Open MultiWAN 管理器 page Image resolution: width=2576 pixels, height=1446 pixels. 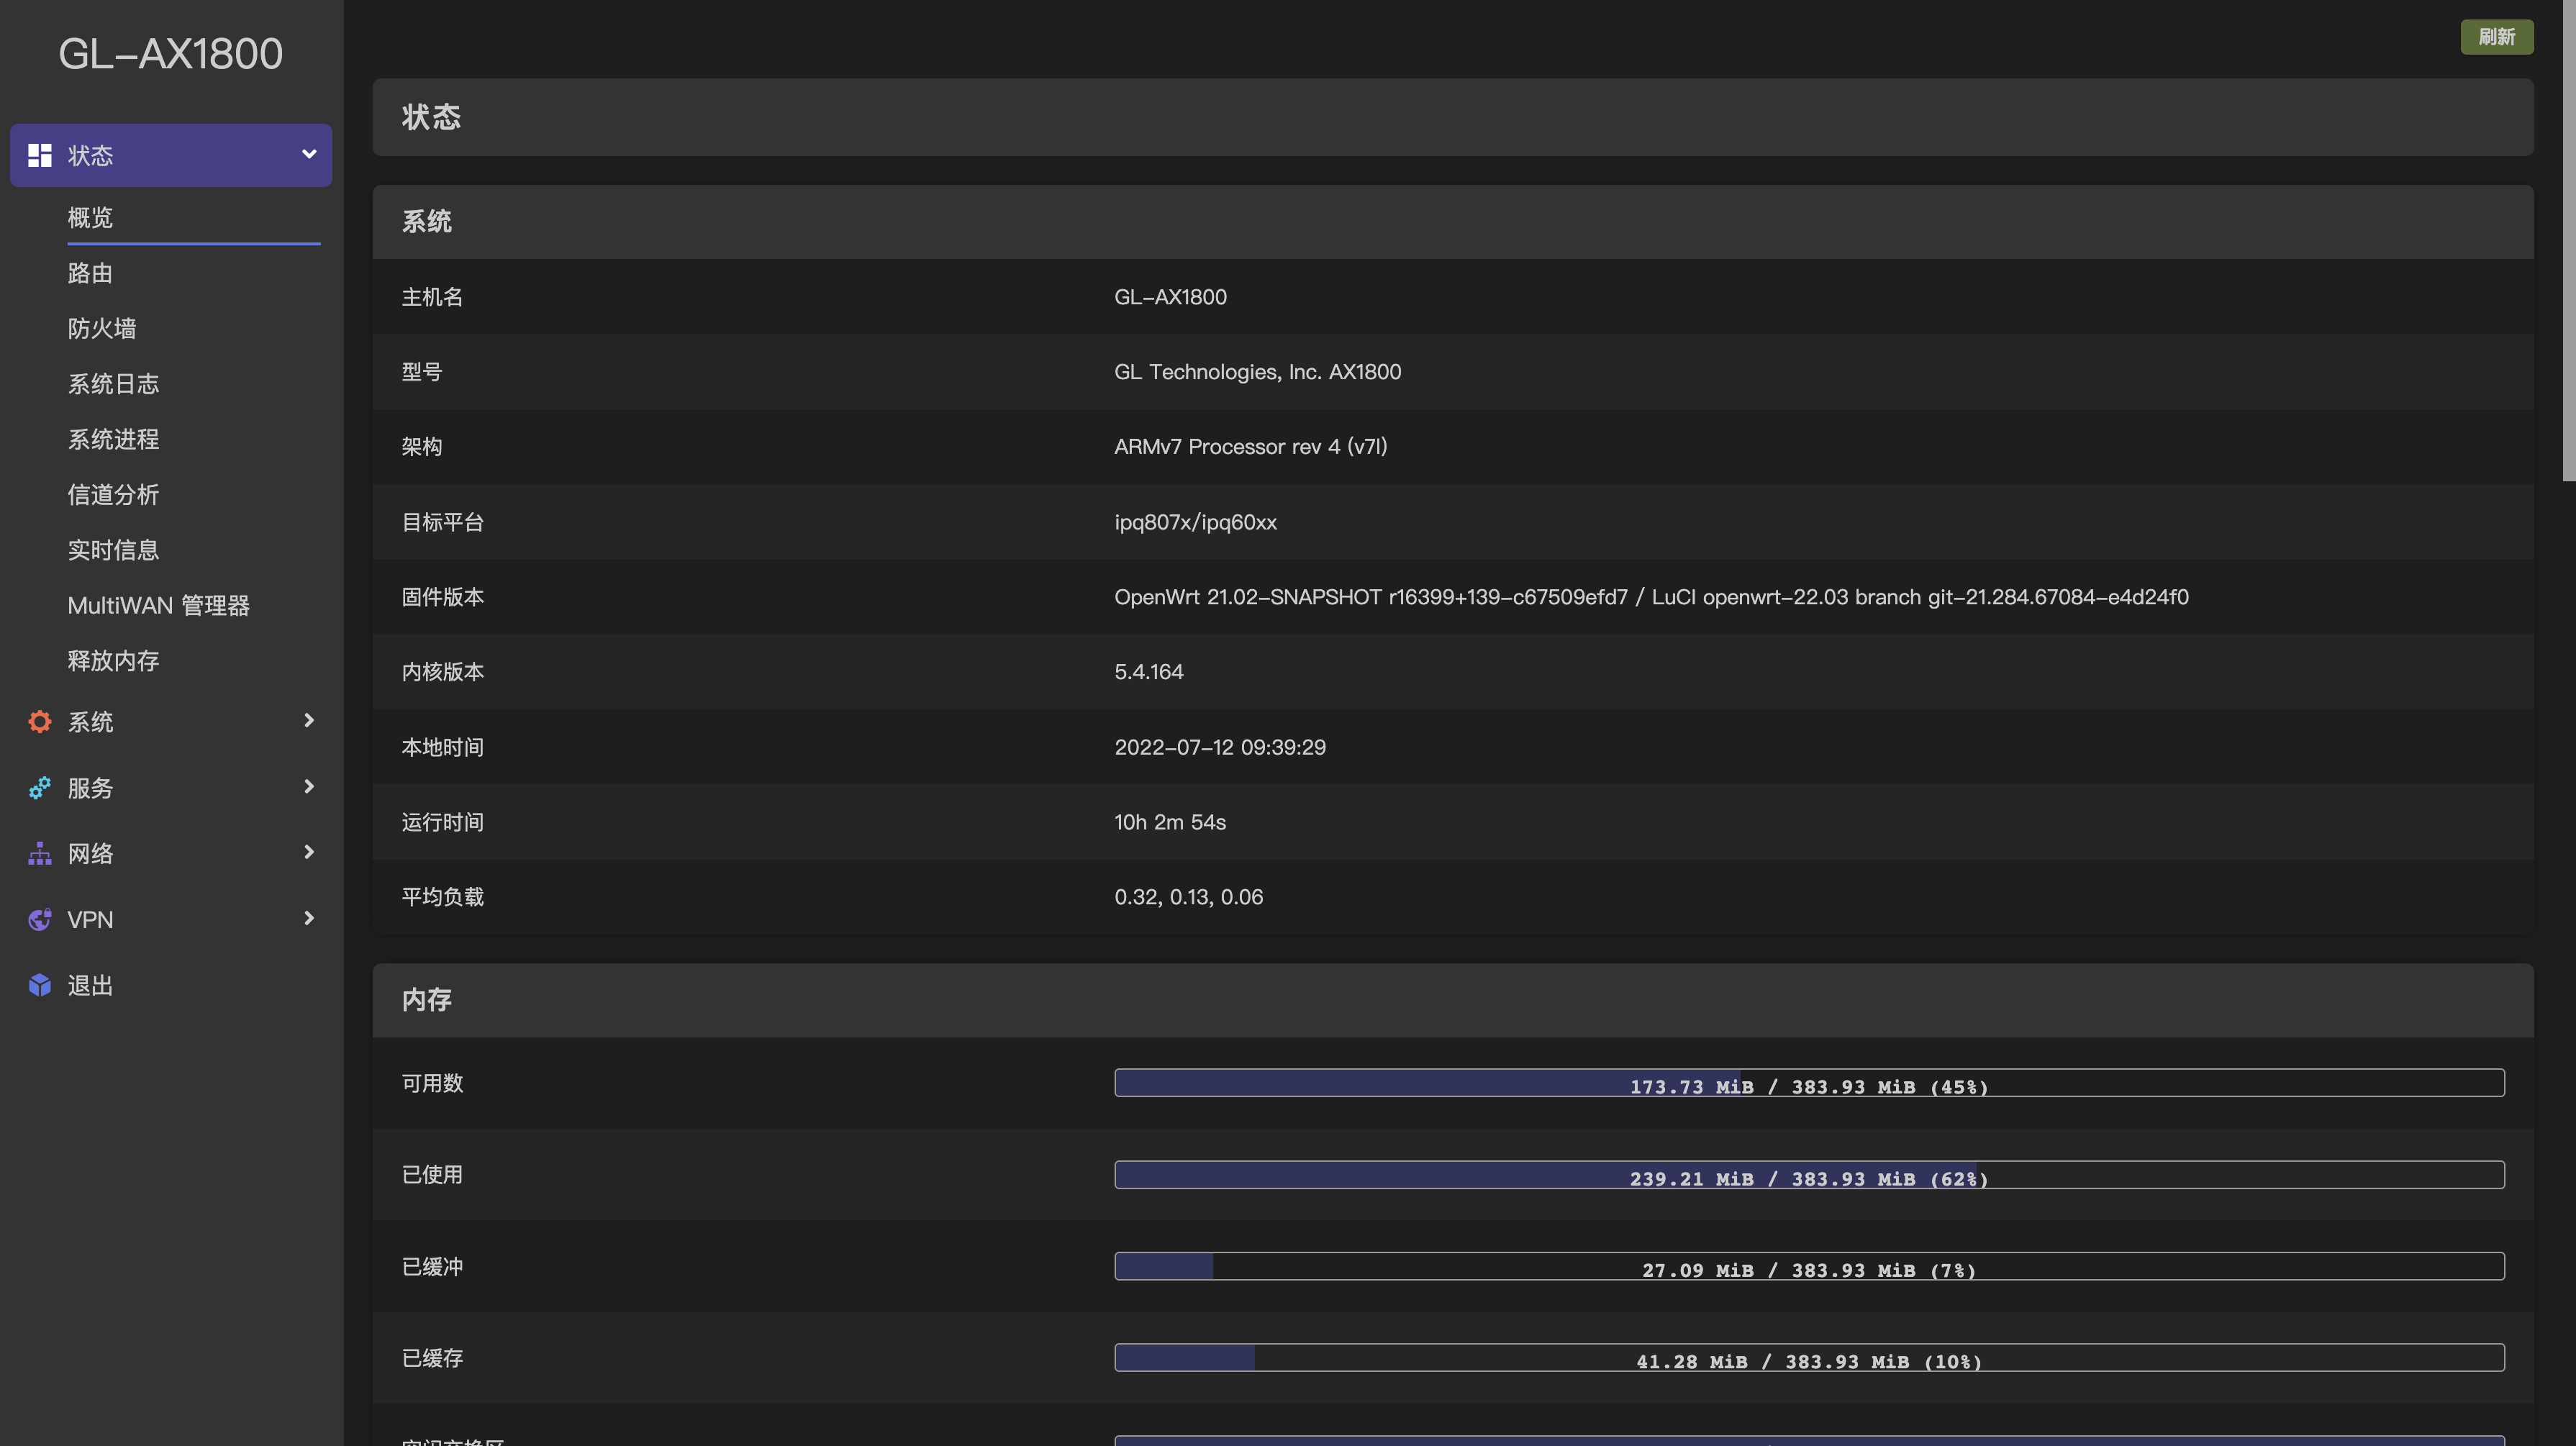pos(158,605)
